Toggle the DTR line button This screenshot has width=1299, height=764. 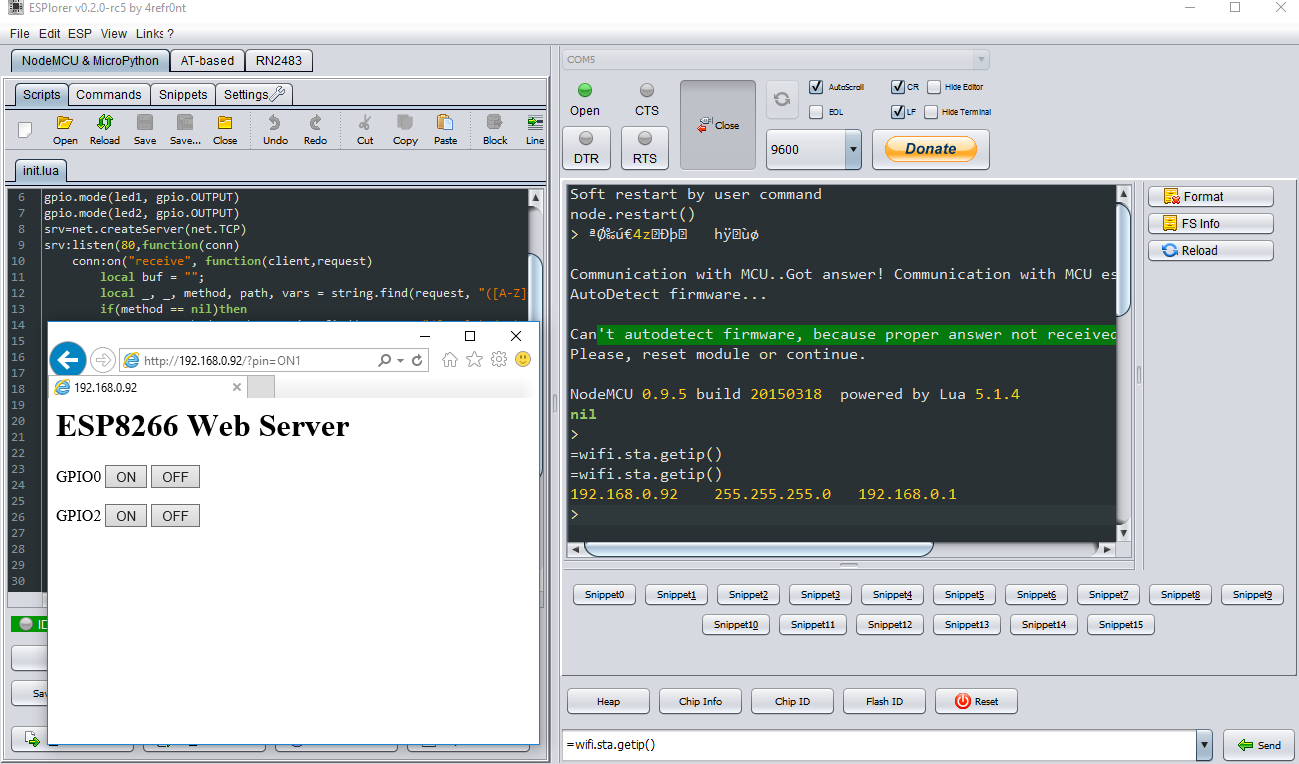(586, 147)
